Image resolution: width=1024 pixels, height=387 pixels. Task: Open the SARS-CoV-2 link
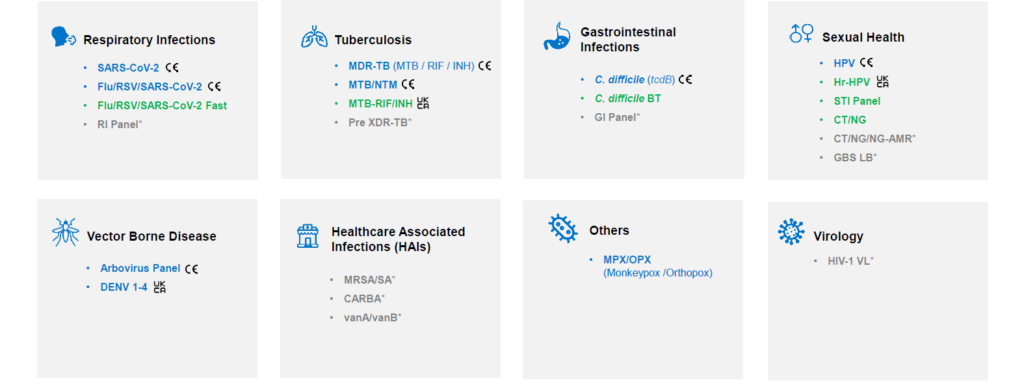point(128,67)
